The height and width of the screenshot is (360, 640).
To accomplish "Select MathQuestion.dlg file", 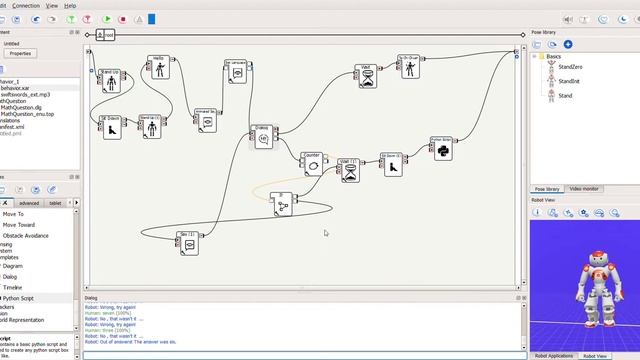I will coord(21,107).
